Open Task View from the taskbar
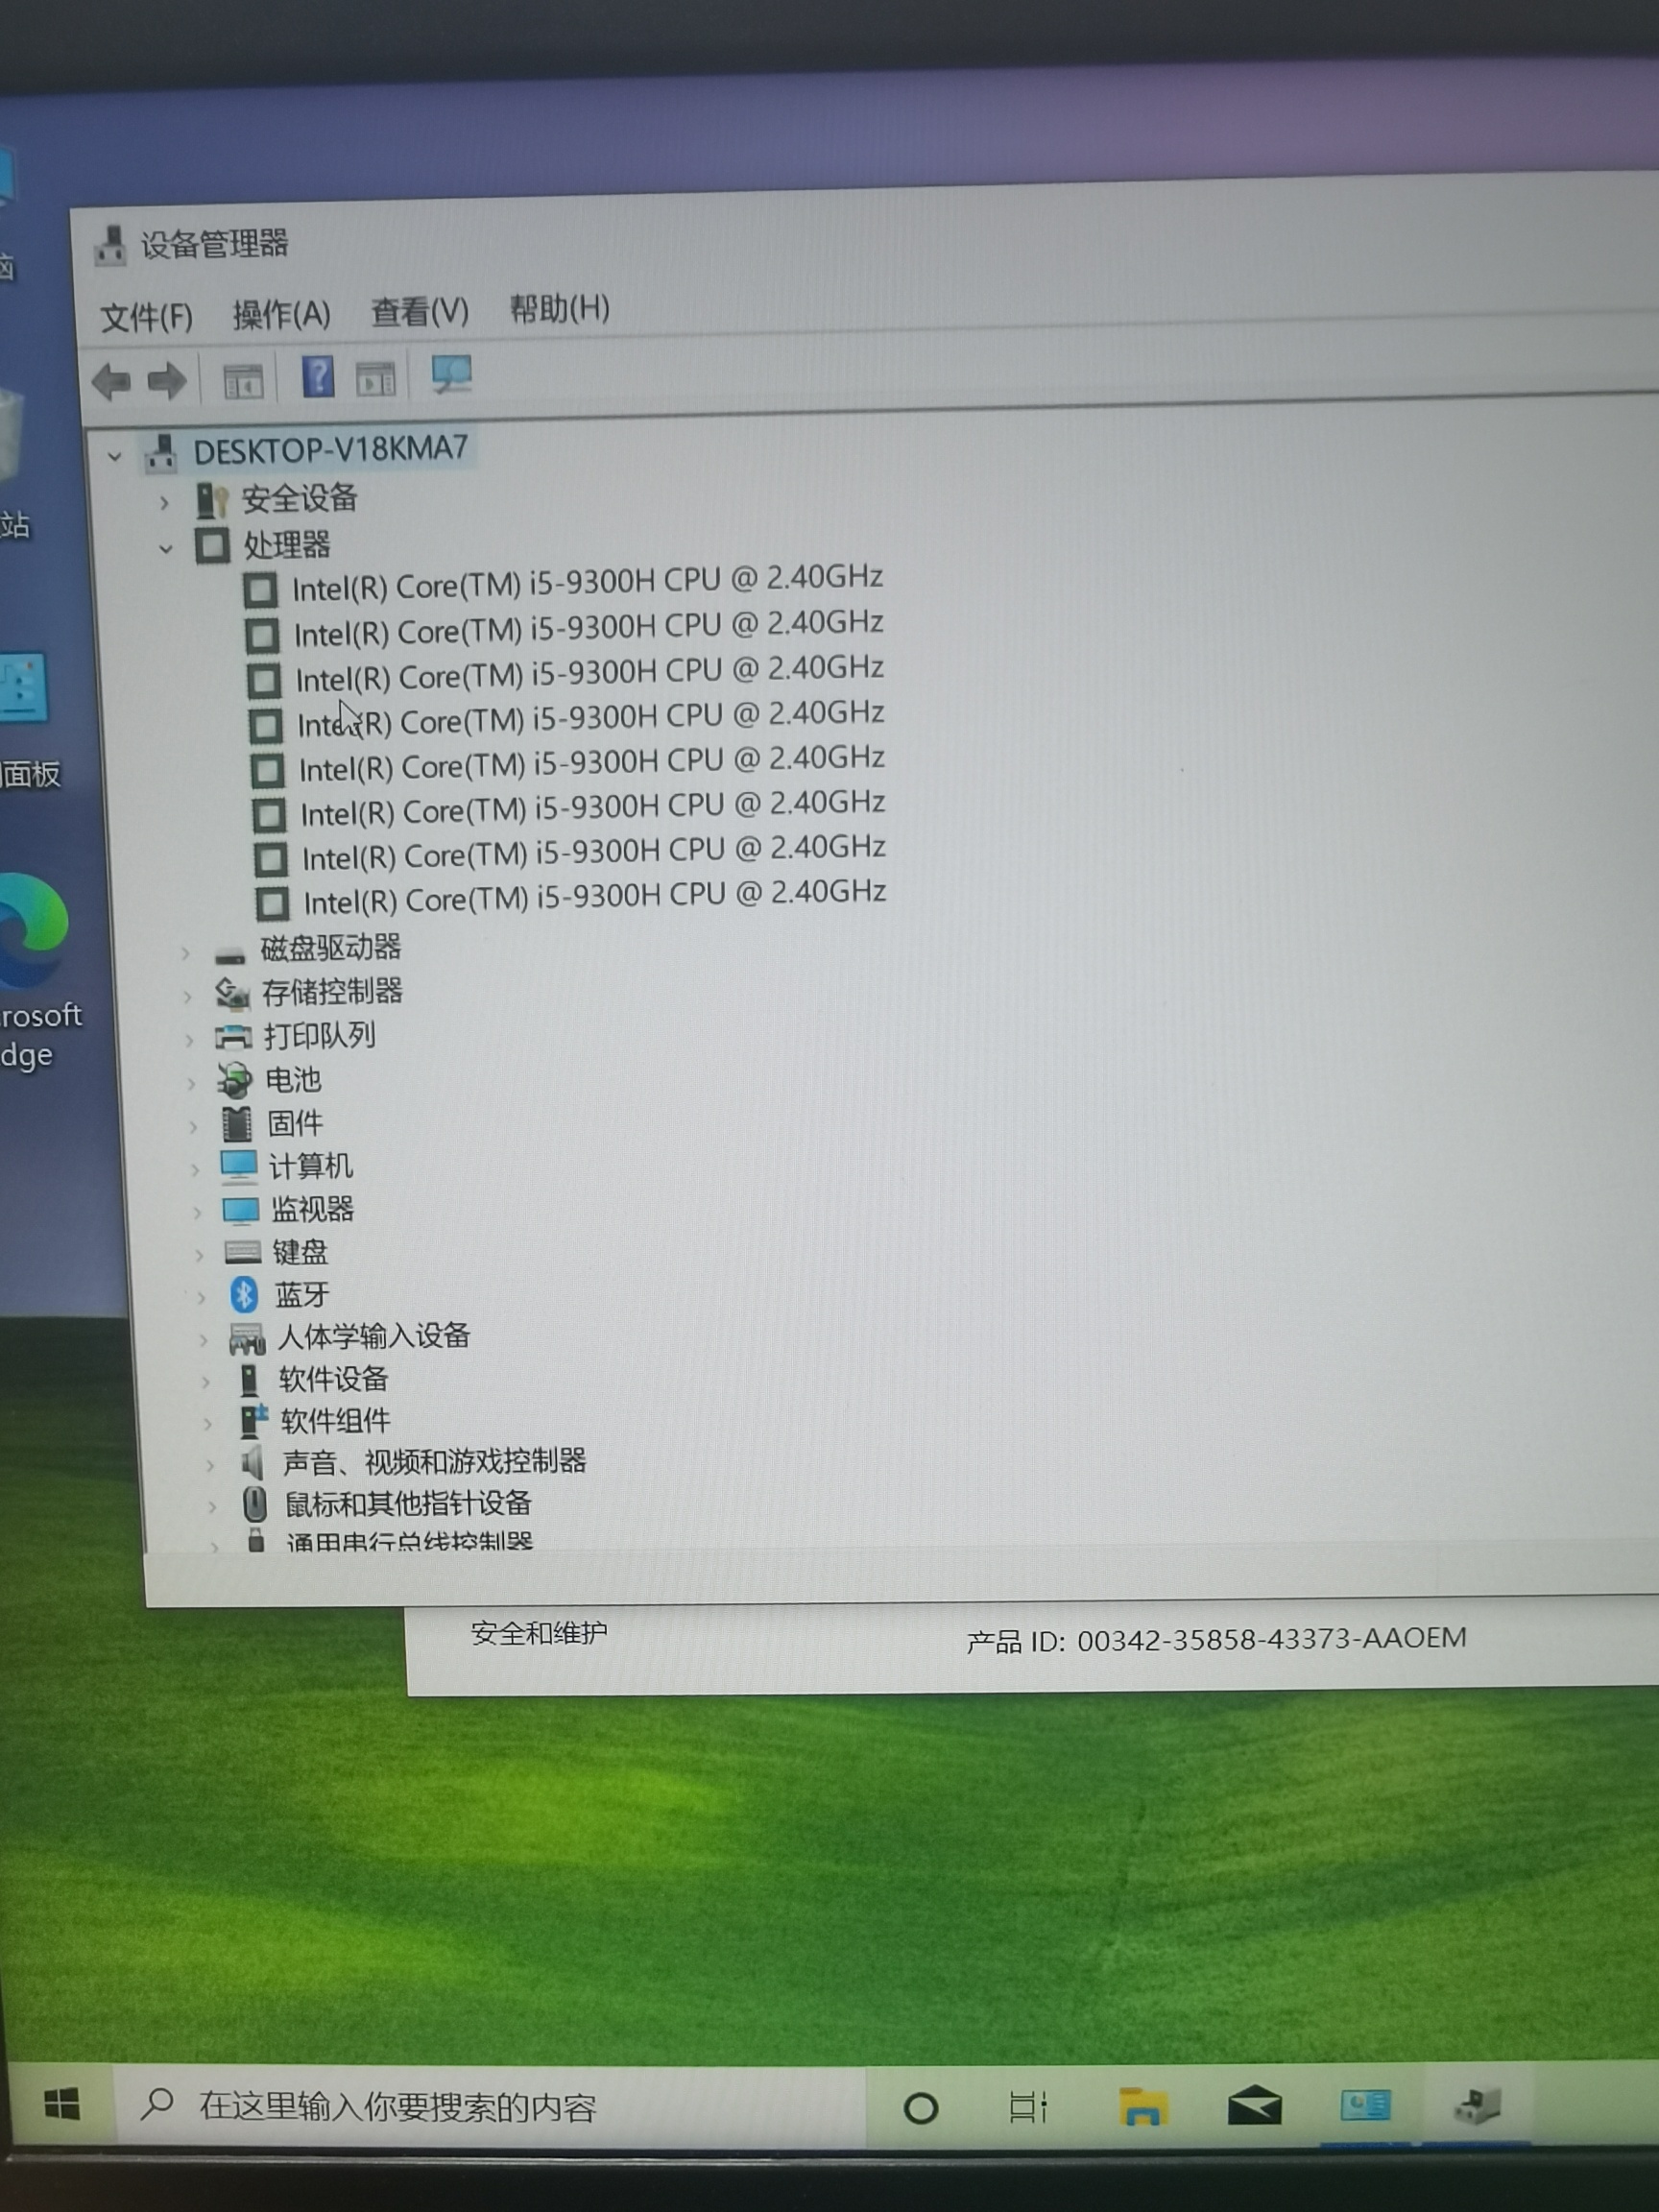Screen dimensions: 1659x2212 pyautogui.click(x=1028, y=2106)
